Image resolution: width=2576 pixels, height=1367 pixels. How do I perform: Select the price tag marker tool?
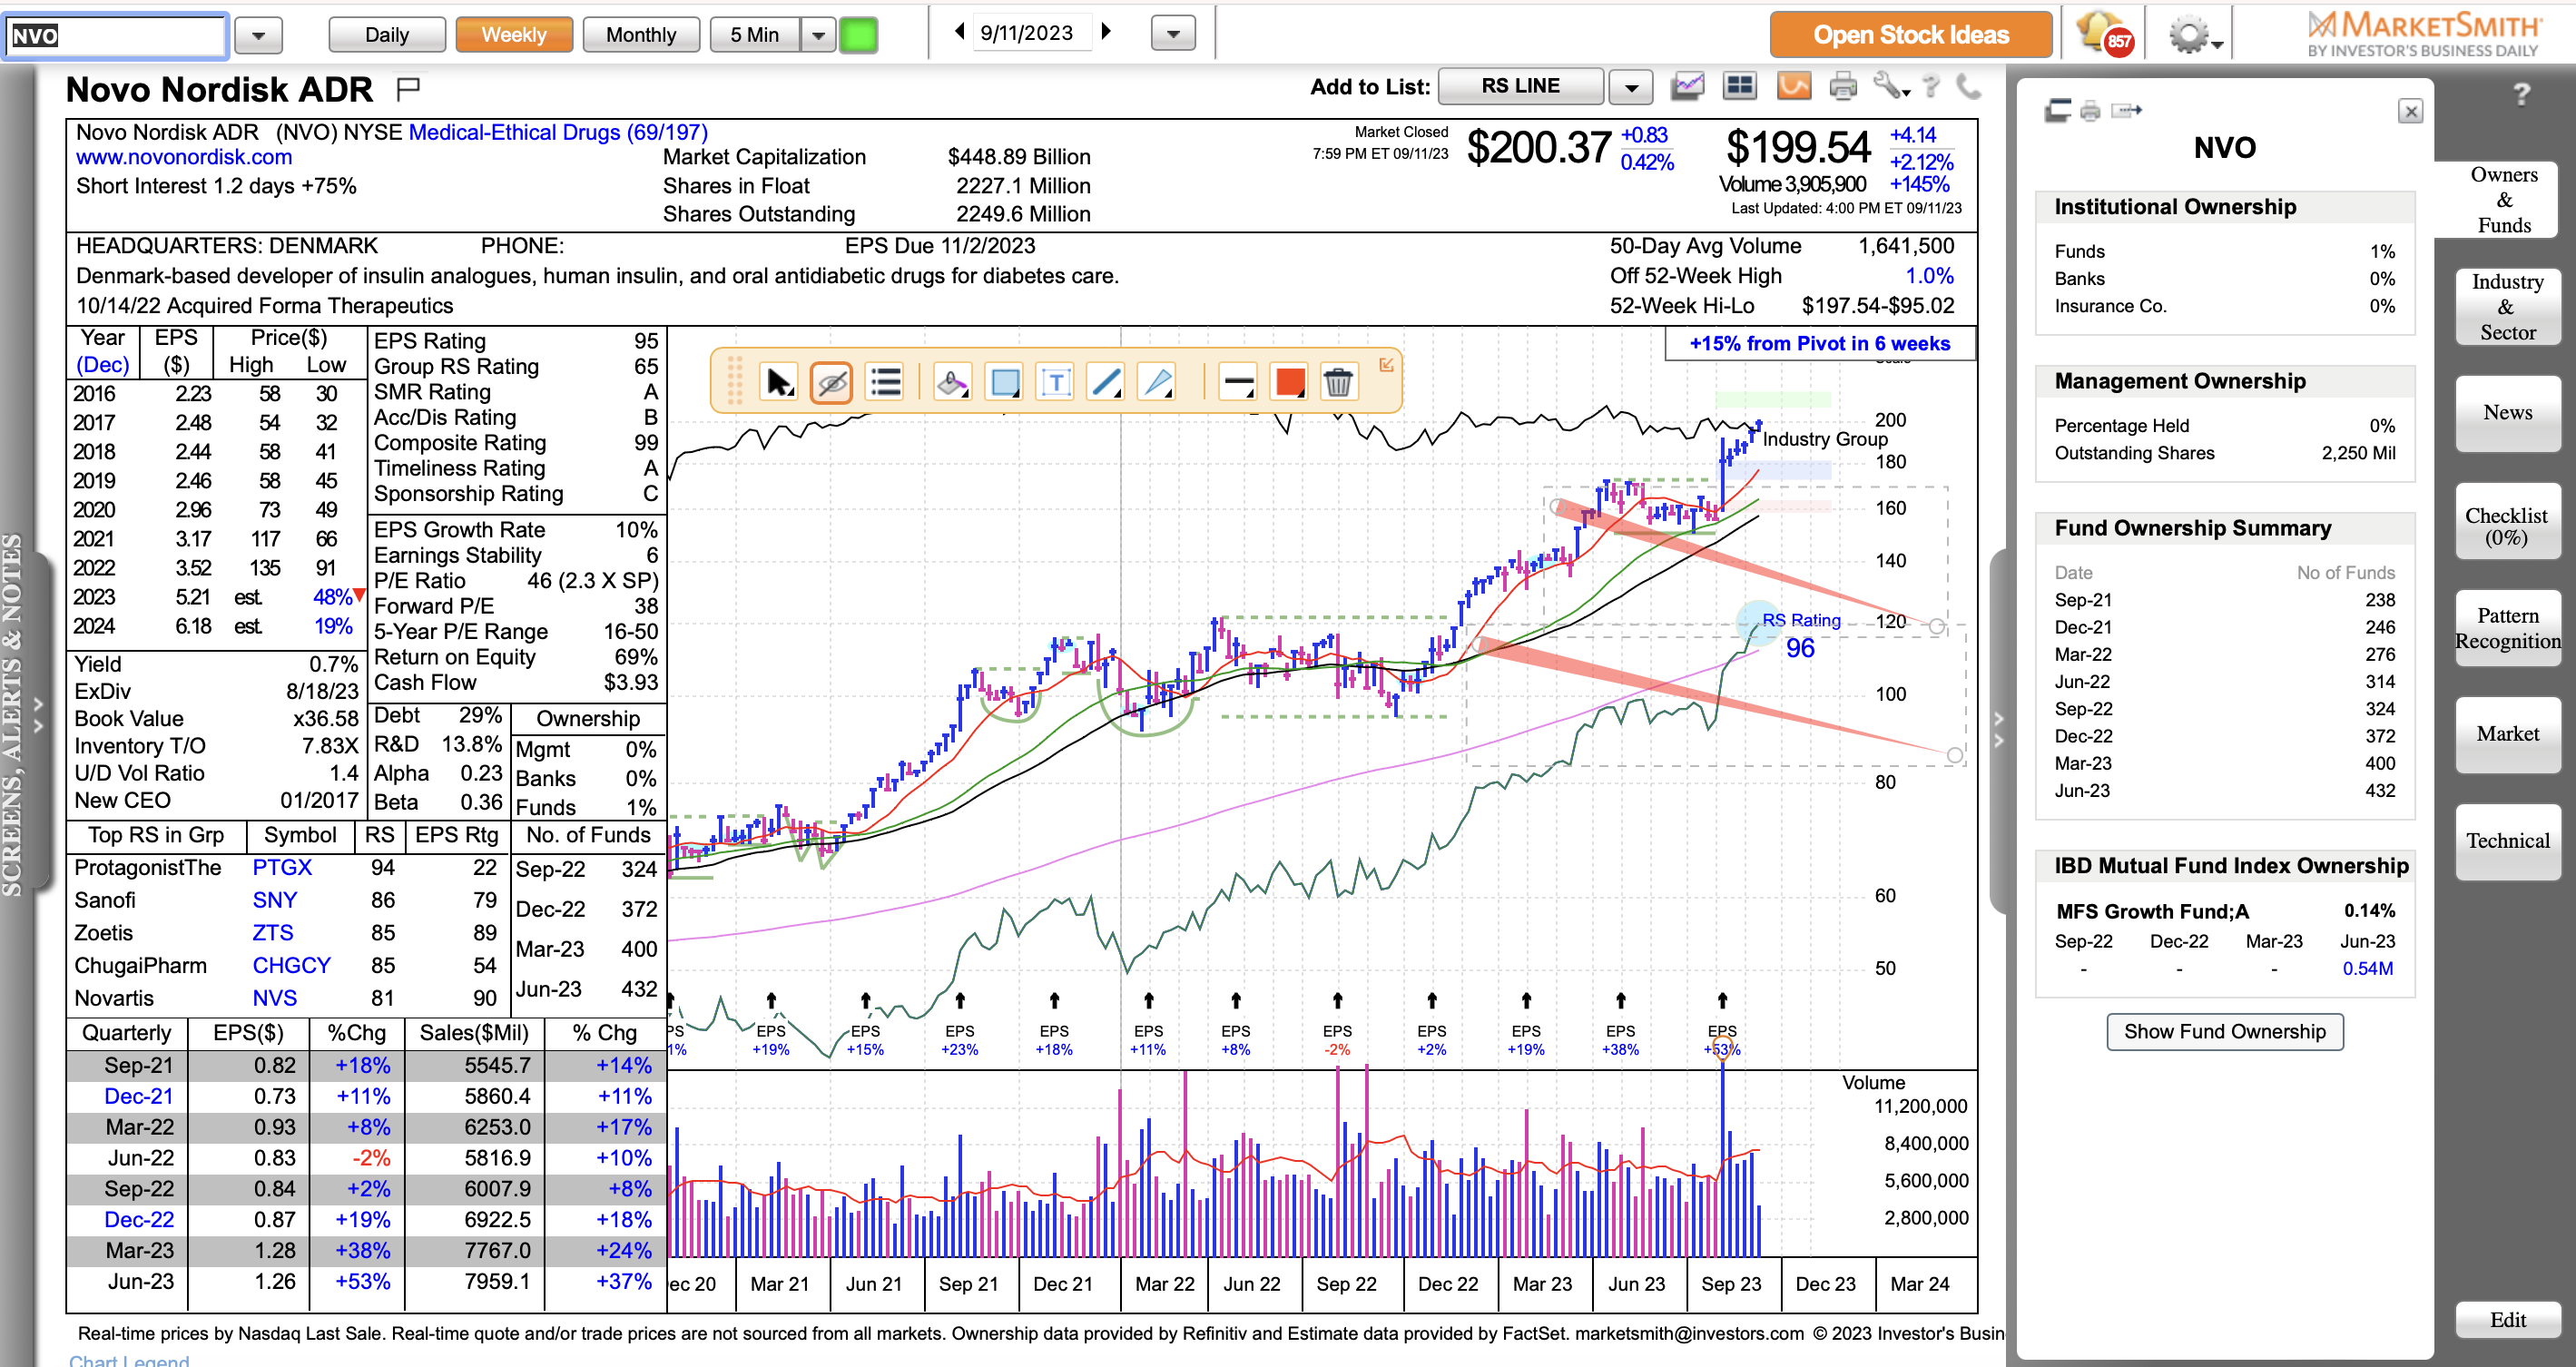(951, 382)
